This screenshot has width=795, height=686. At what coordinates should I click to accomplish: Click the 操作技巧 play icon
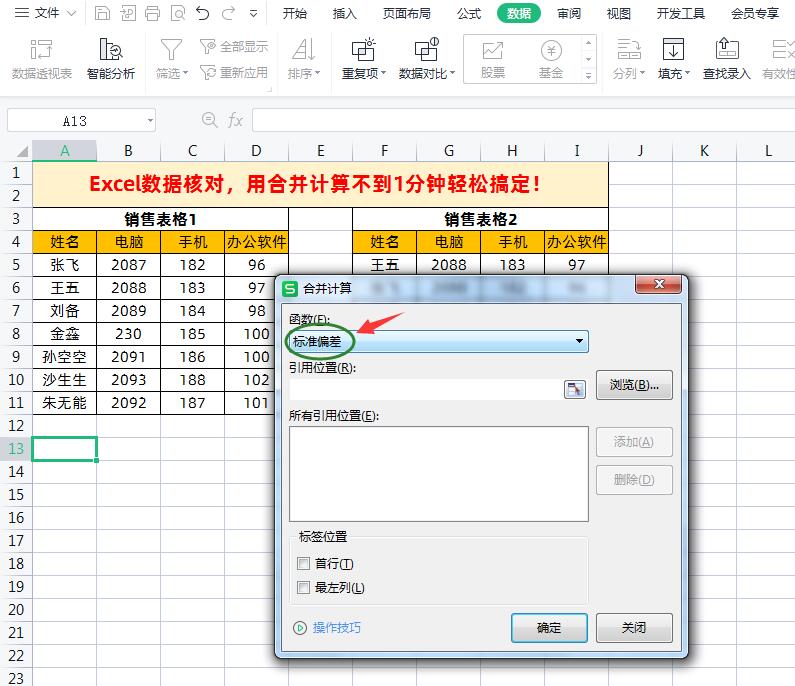300,628
